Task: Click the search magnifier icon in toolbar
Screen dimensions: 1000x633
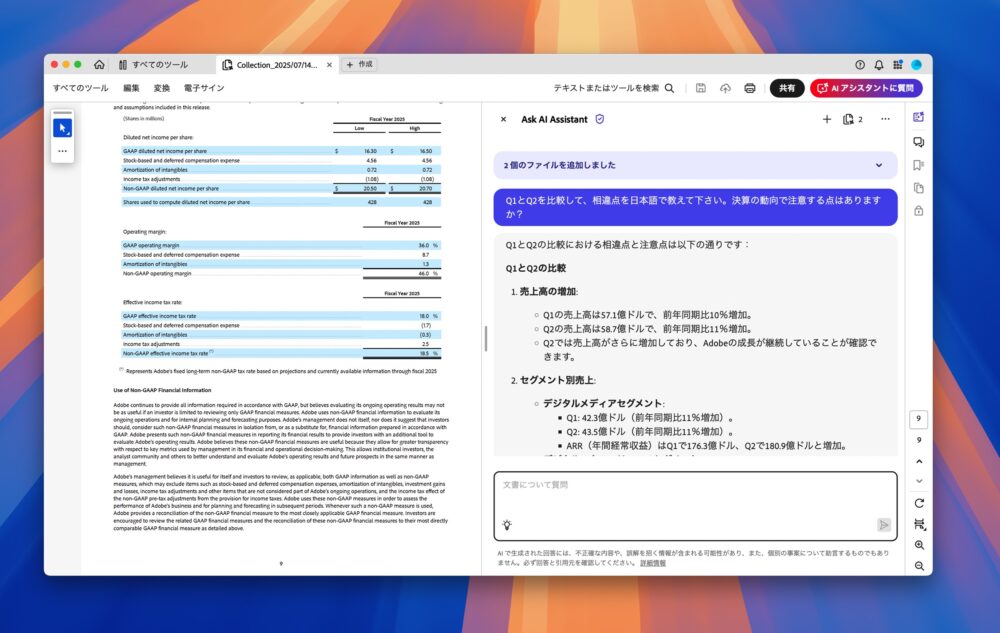Action: (670, 88)
